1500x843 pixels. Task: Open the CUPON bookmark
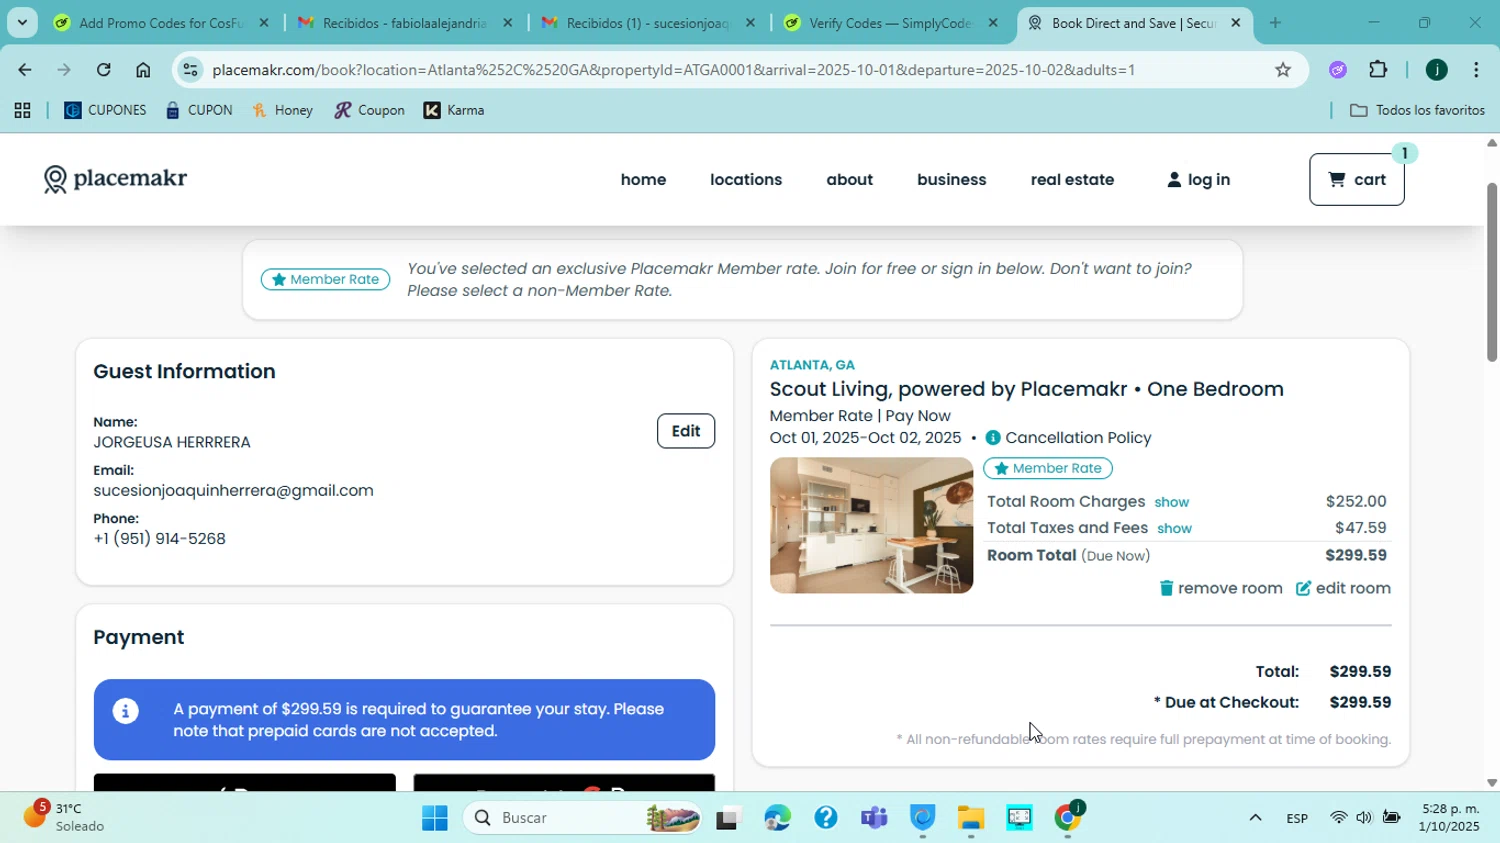tap(199, 110)
